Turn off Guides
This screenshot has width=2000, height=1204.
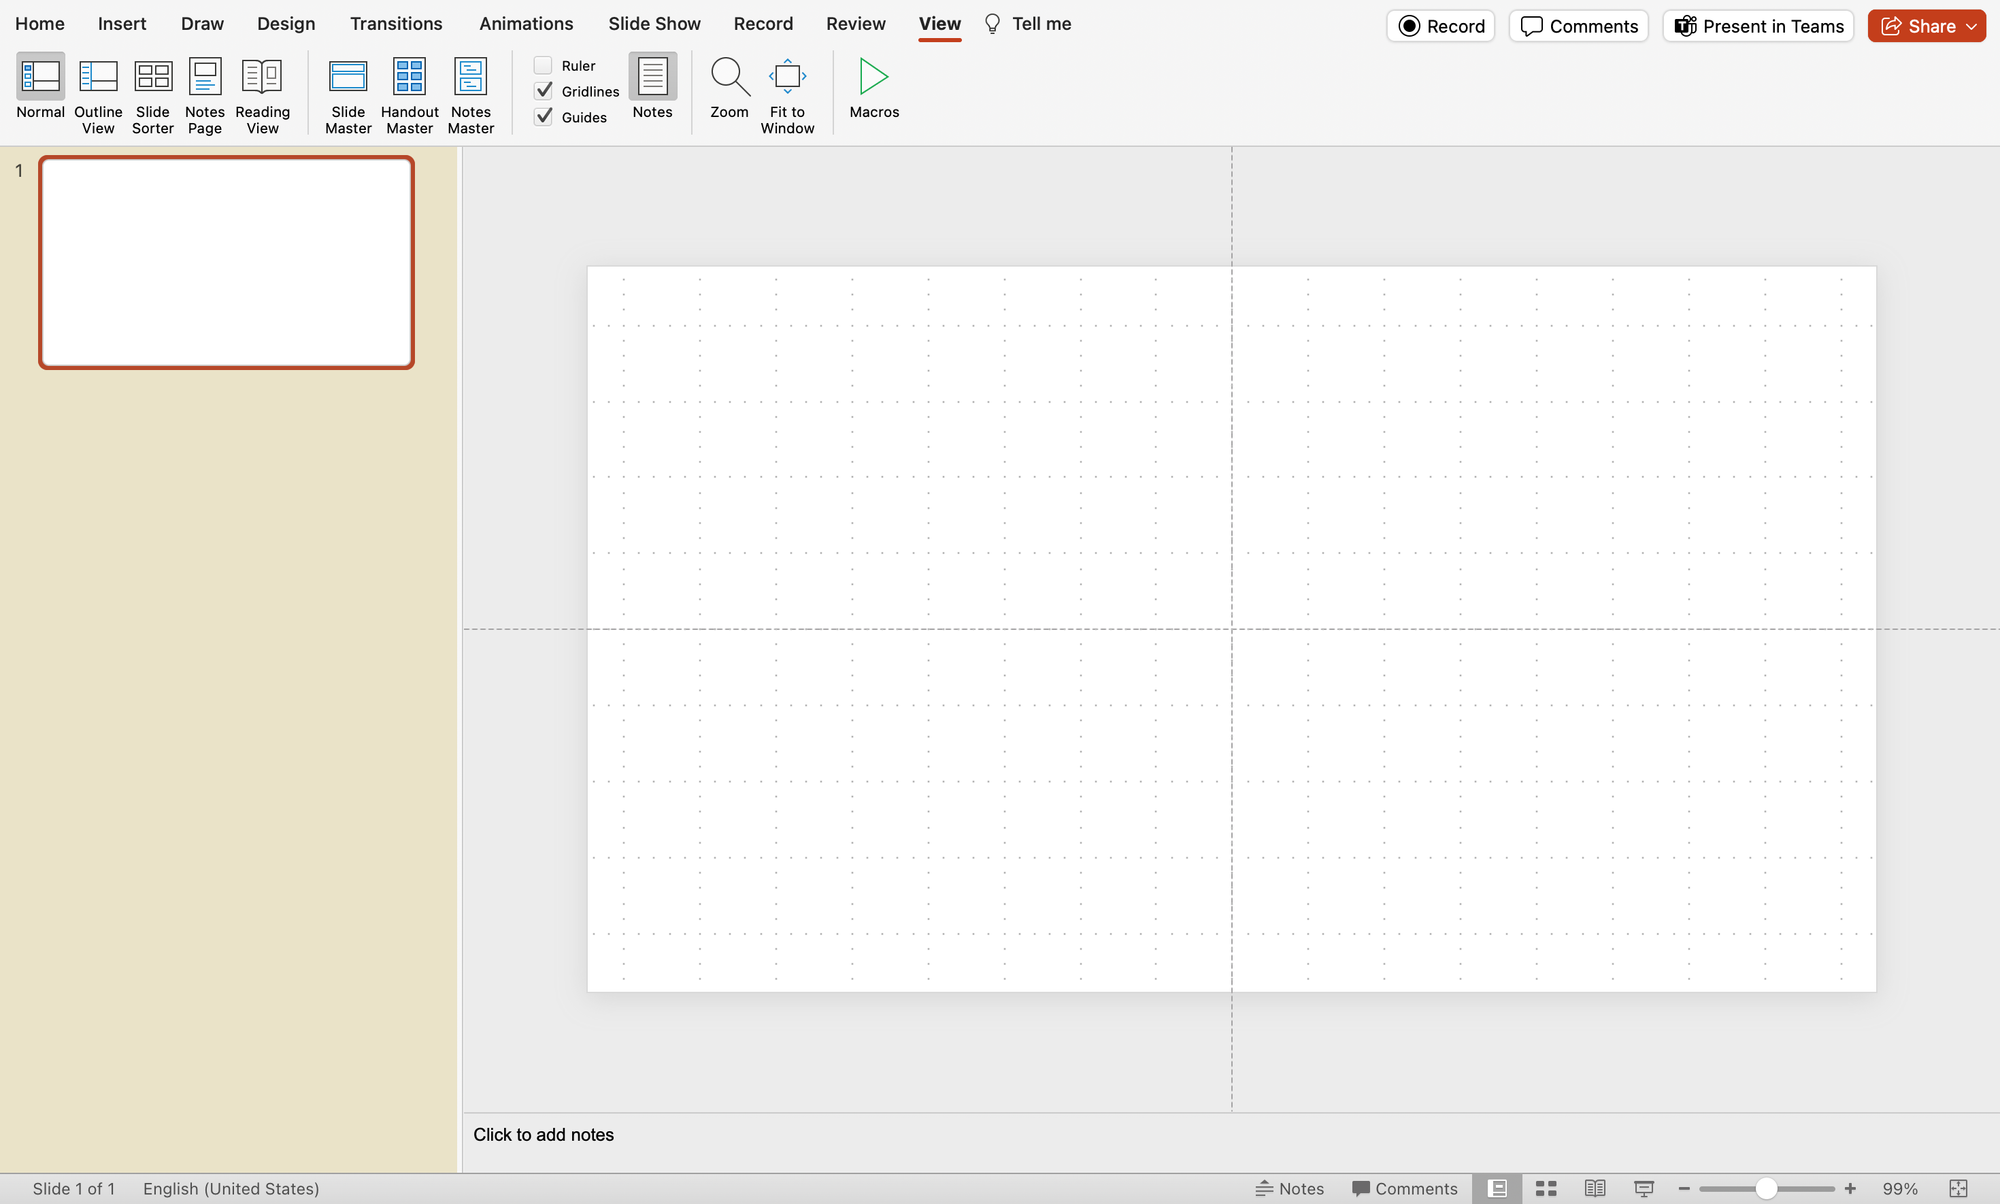pyautogui.click(x=543, y=116)
